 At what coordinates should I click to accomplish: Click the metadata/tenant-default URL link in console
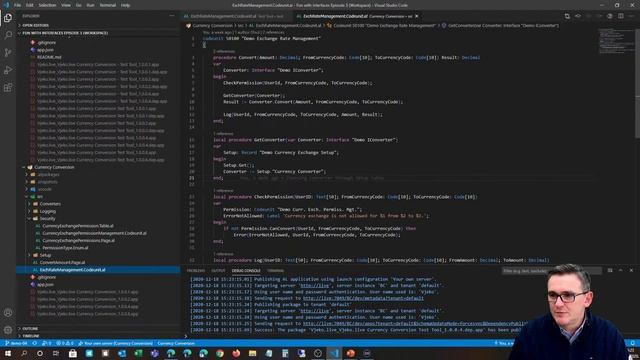tap(363, 298)
